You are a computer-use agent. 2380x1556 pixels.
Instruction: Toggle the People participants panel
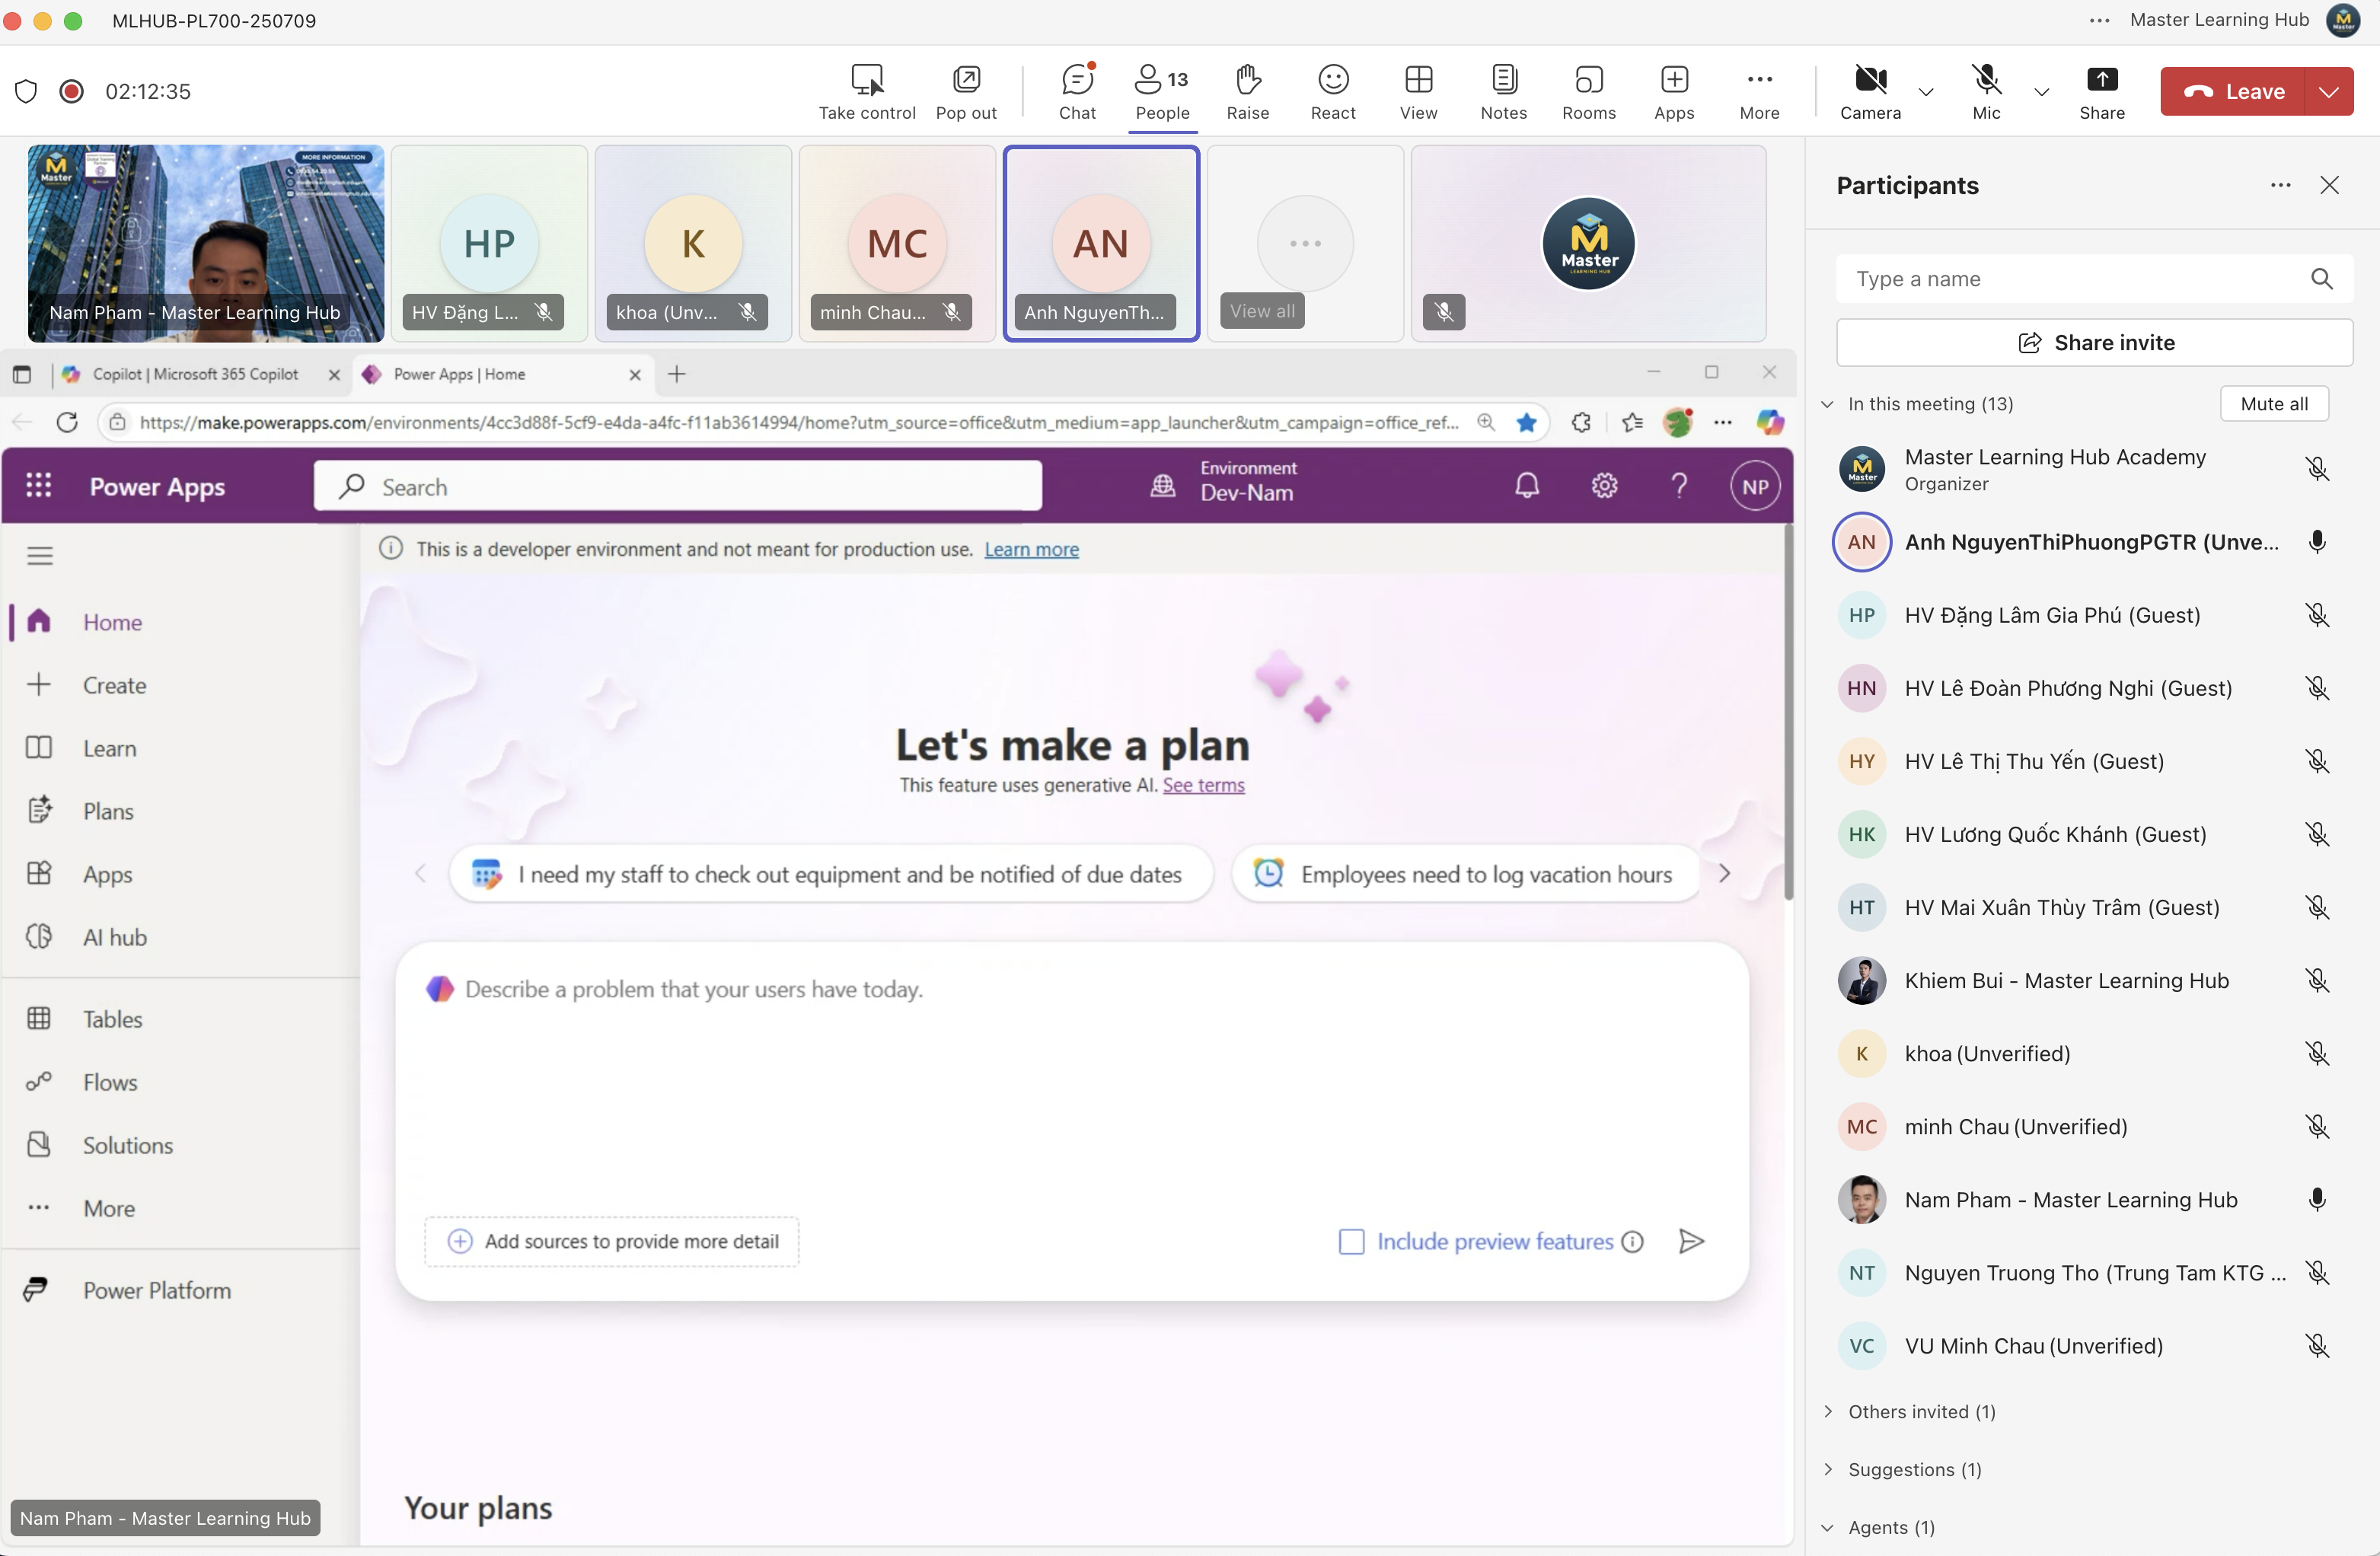[x=1162, y=91]
